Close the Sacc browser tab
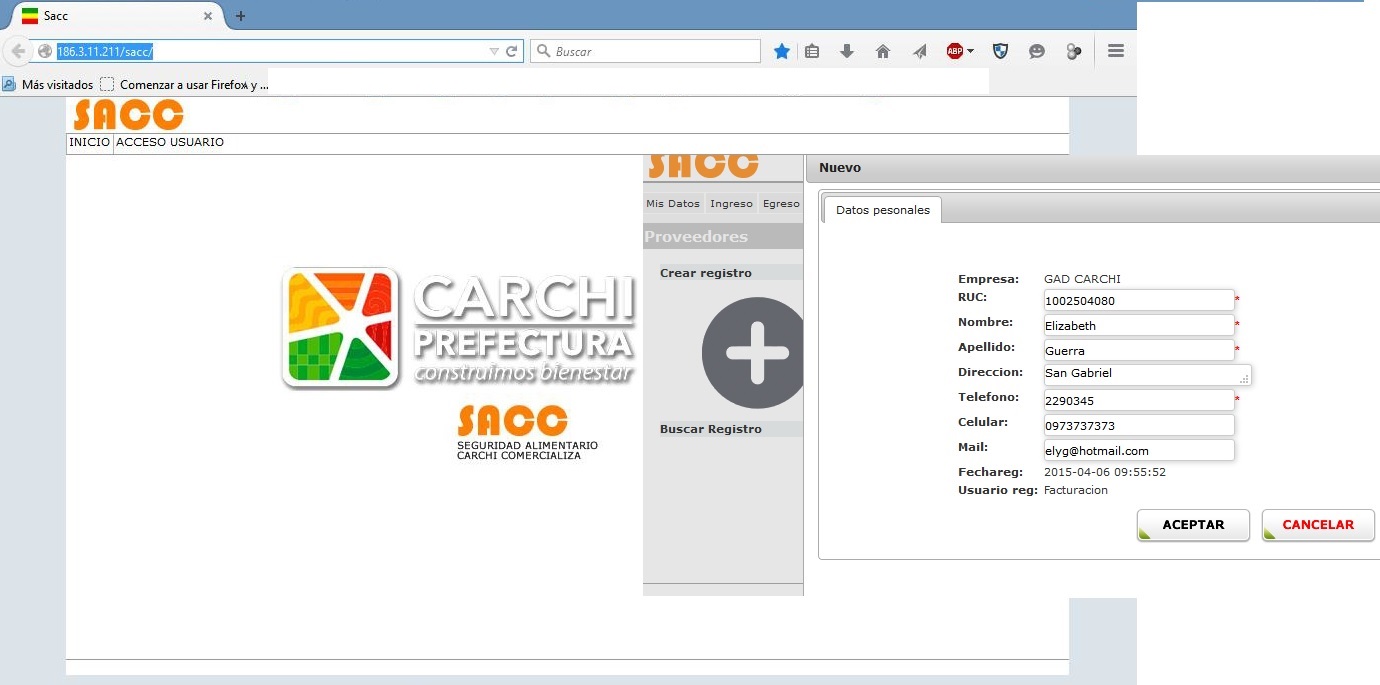This screenshot has width=1380, height=685. (x=208, y=16)
